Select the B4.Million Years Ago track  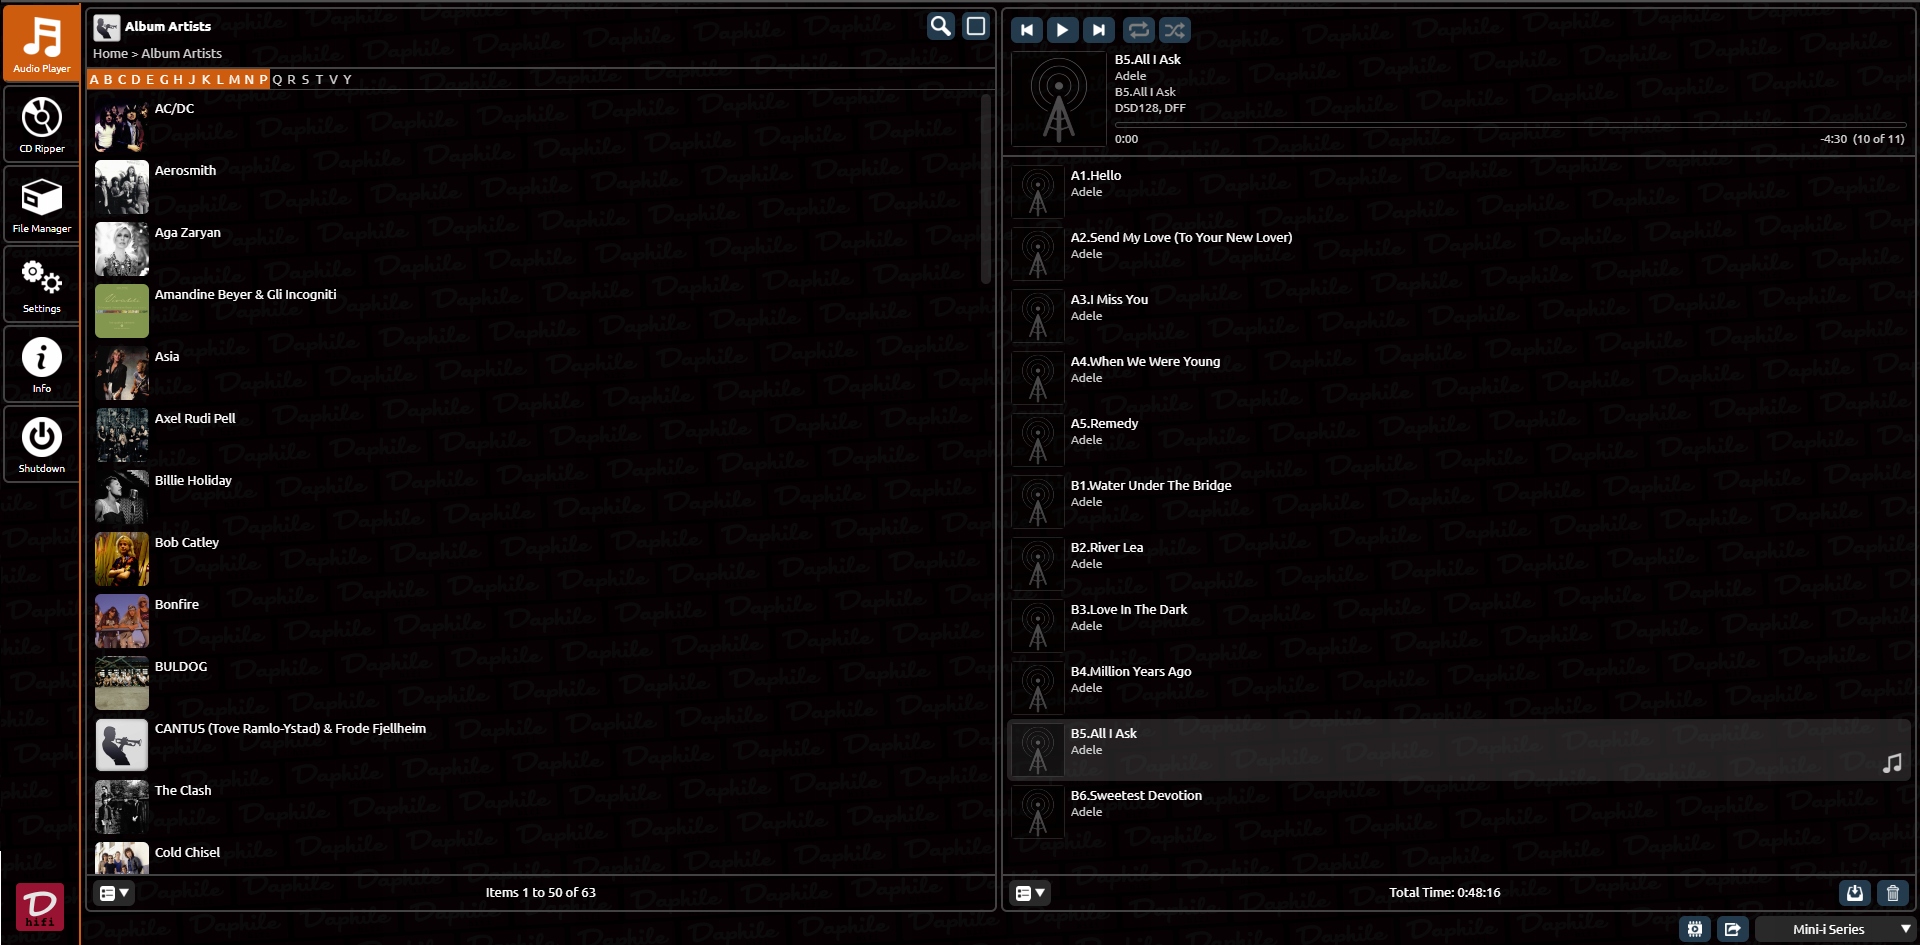(1459, 688)
